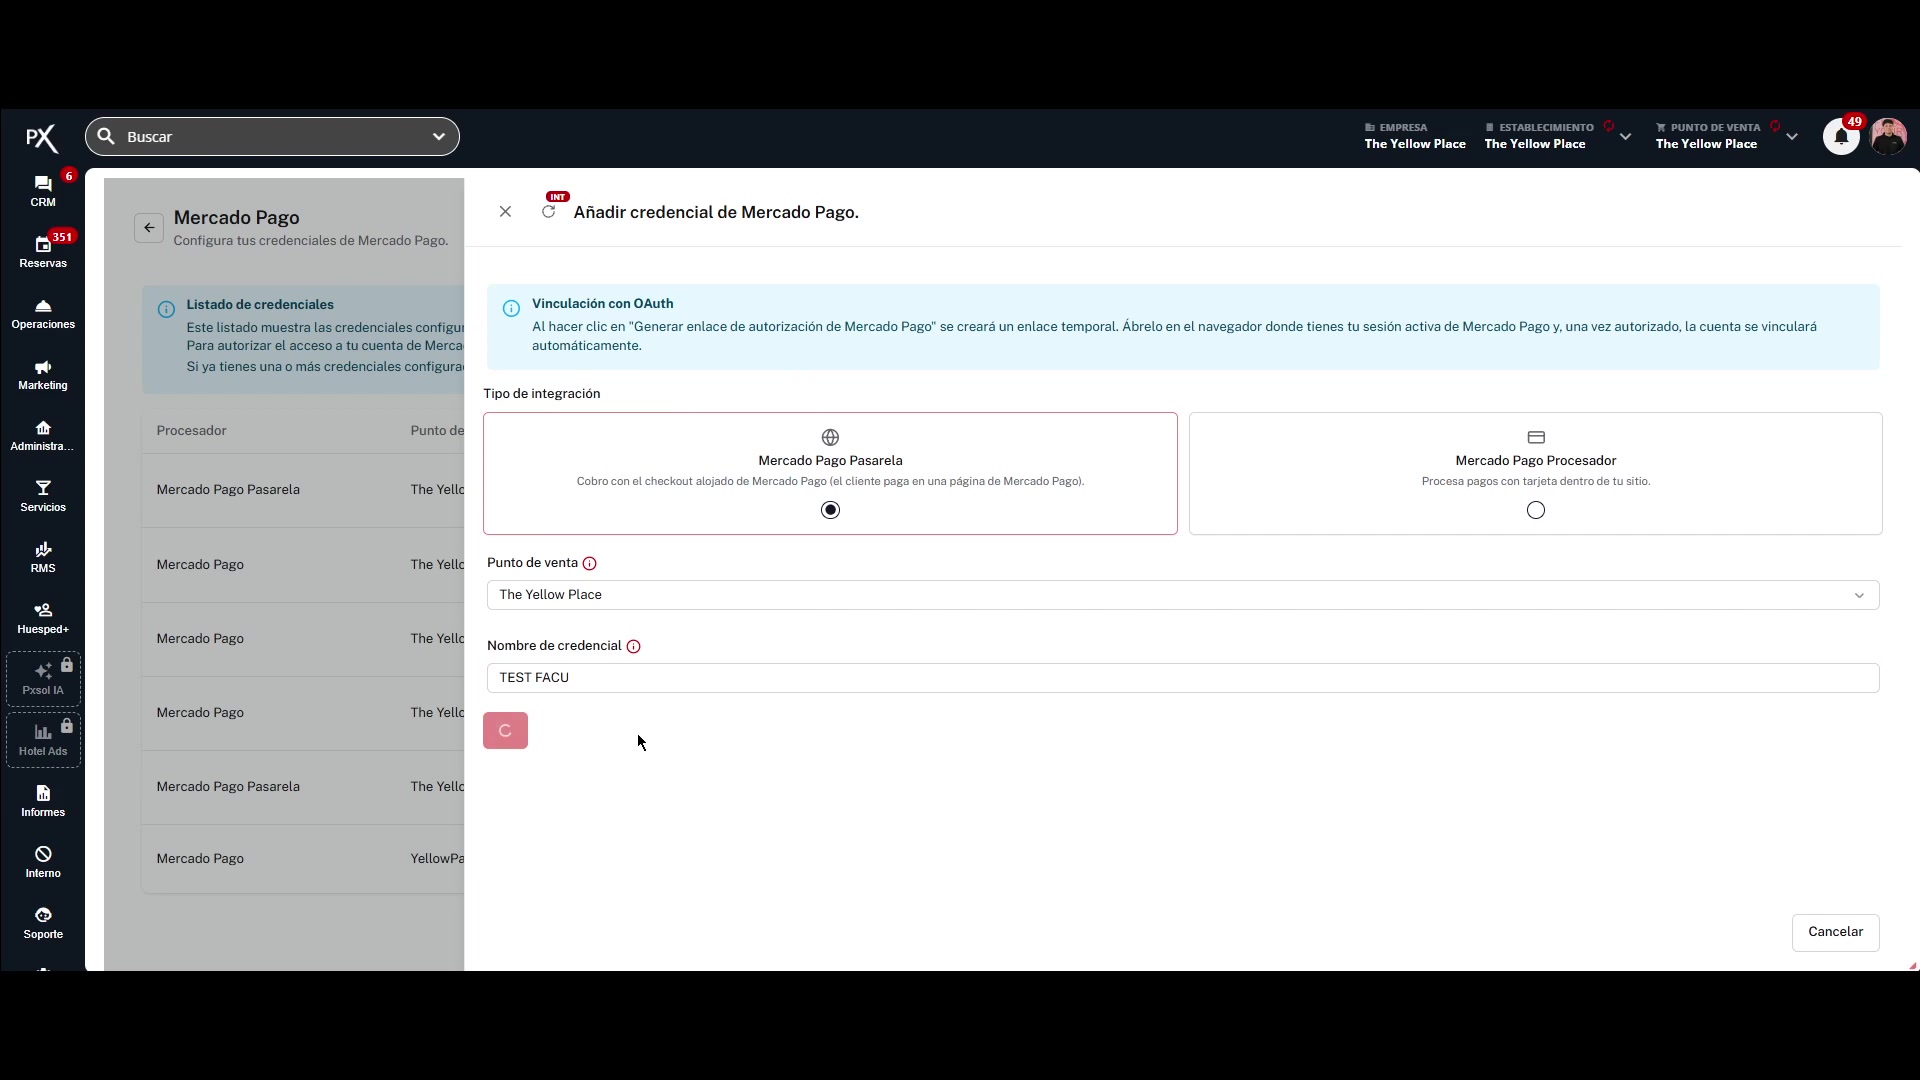Open the Marketing megaphone icon

click(43, 368)
